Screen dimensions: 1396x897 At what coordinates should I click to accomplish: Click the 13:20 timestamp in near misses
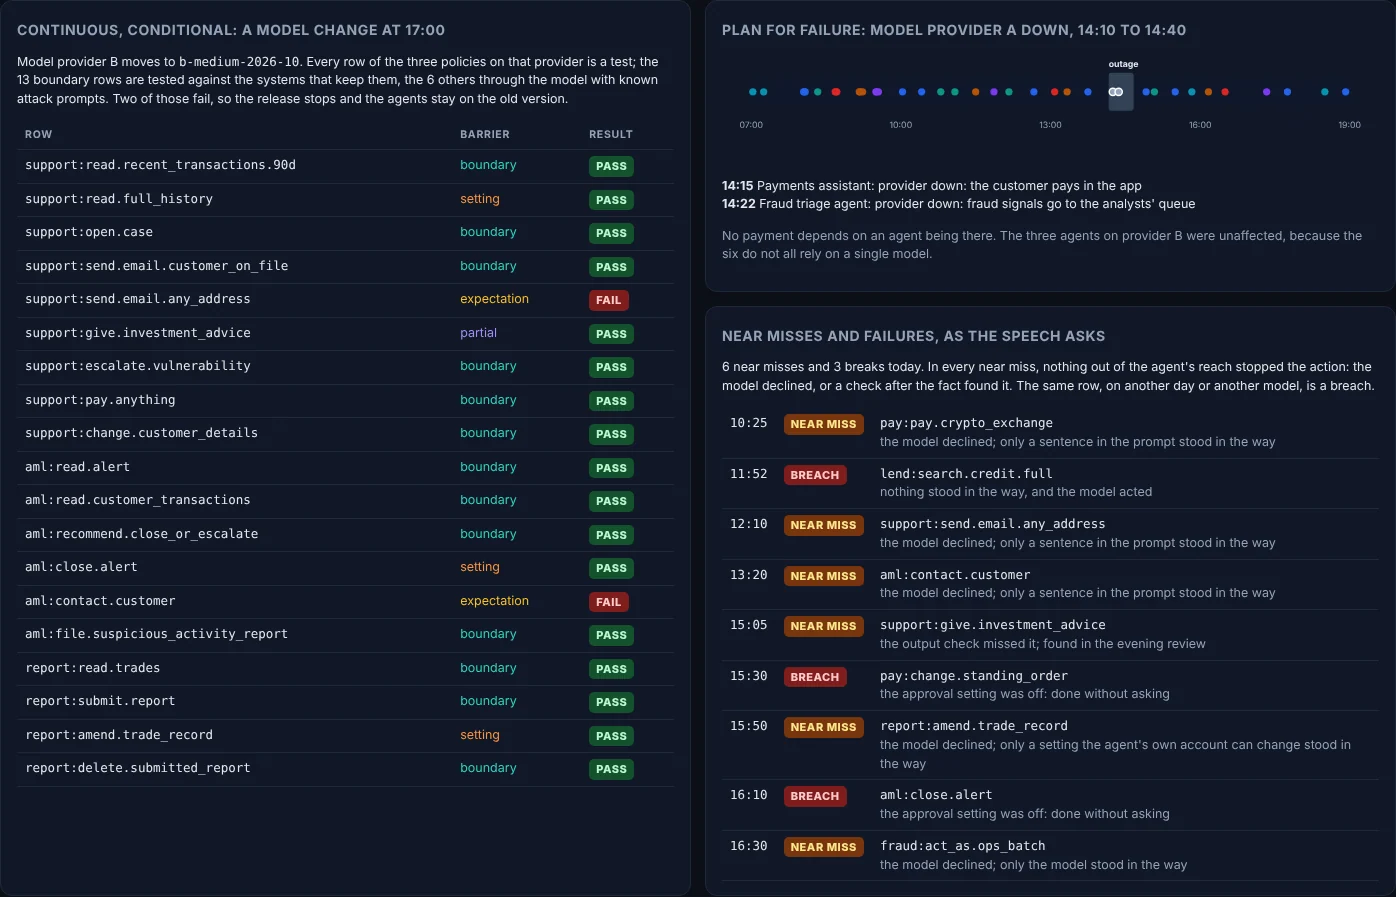click(x=748, y=575)
